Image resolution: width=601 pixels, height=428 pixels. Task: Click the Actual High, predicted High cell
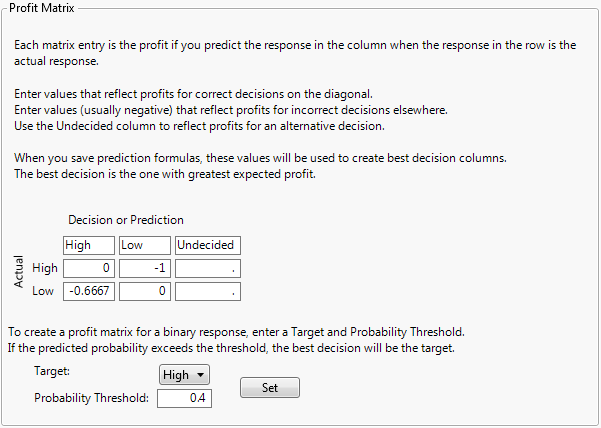coord(88,268)
